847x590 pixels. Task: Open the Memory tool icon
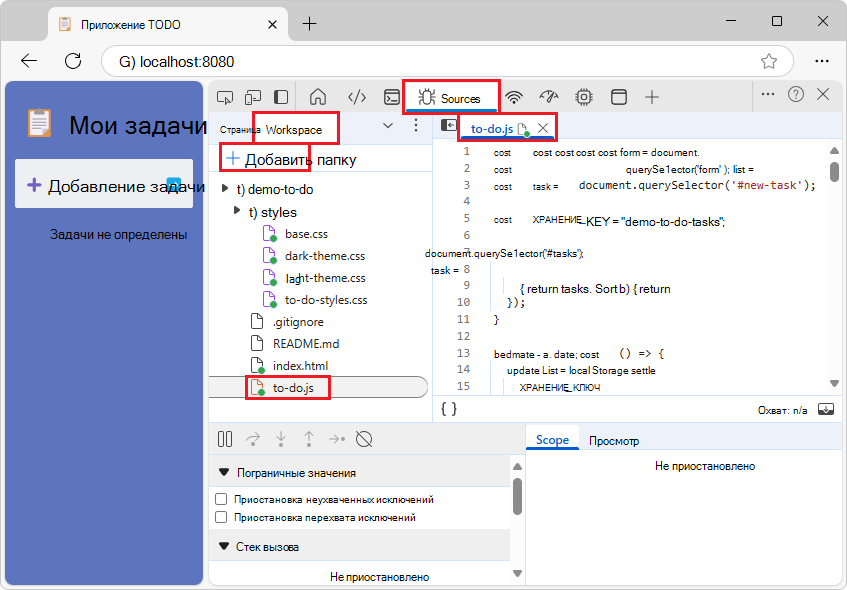point(584,97)
